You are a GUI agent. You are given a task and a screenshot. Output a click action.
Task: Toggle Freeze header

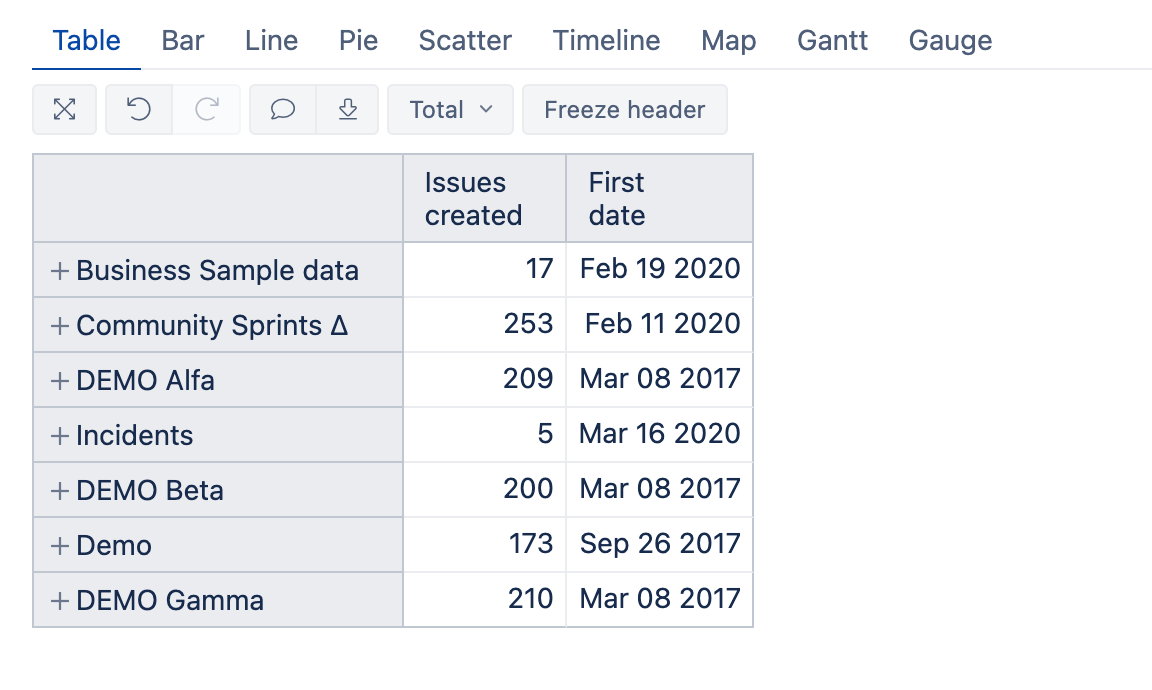[624, 109]
